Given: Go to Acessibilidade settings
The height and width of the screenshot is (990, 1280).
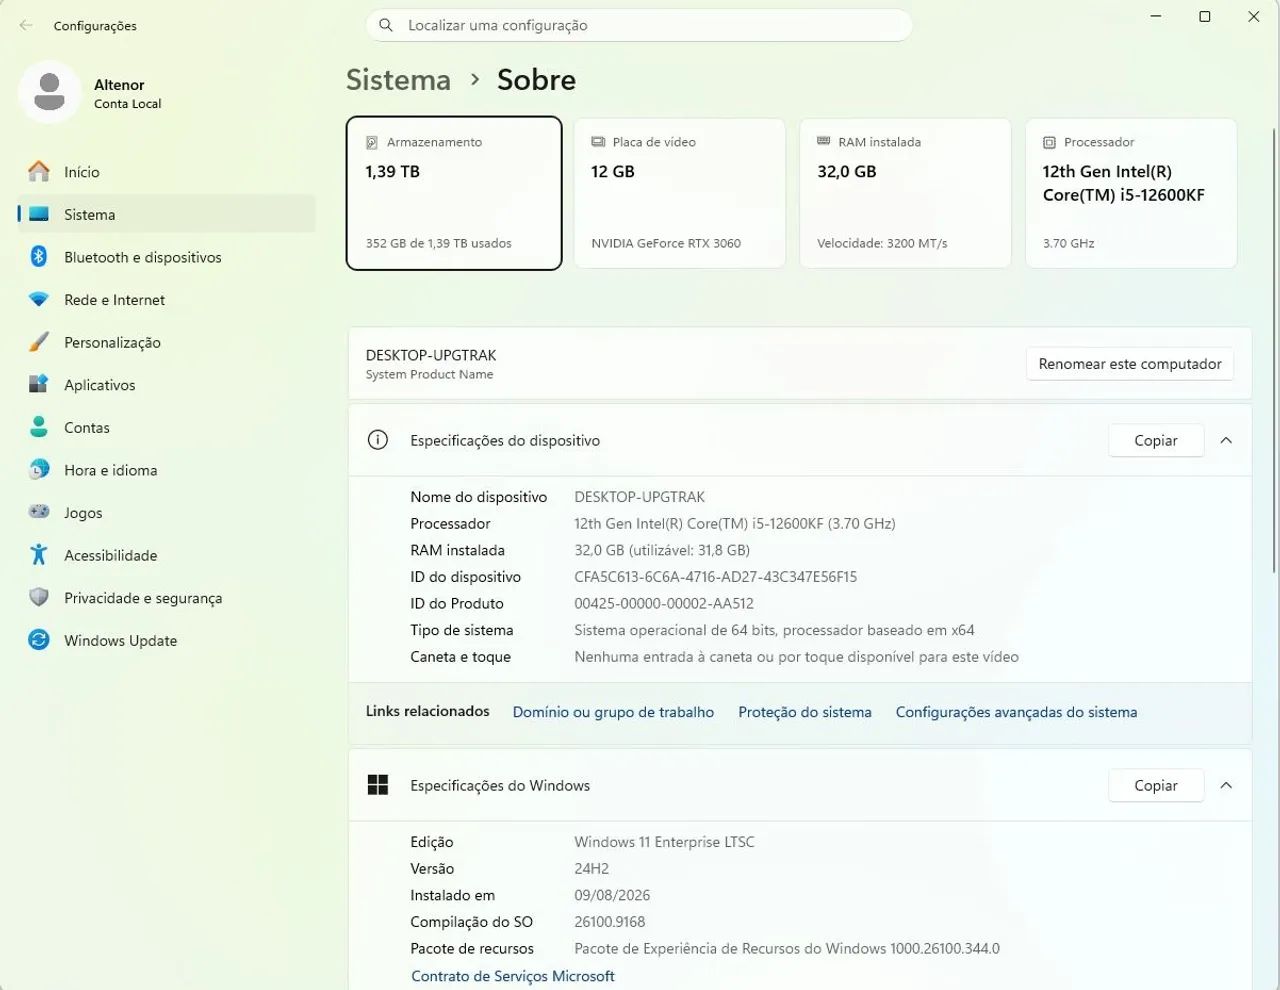Looking at the screenshot, I should [166, 555].
